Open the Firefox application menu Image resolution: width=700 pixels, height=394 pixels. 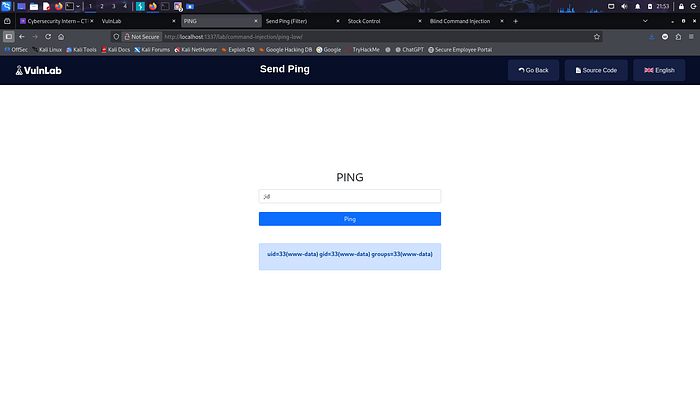tap(691, 37)
